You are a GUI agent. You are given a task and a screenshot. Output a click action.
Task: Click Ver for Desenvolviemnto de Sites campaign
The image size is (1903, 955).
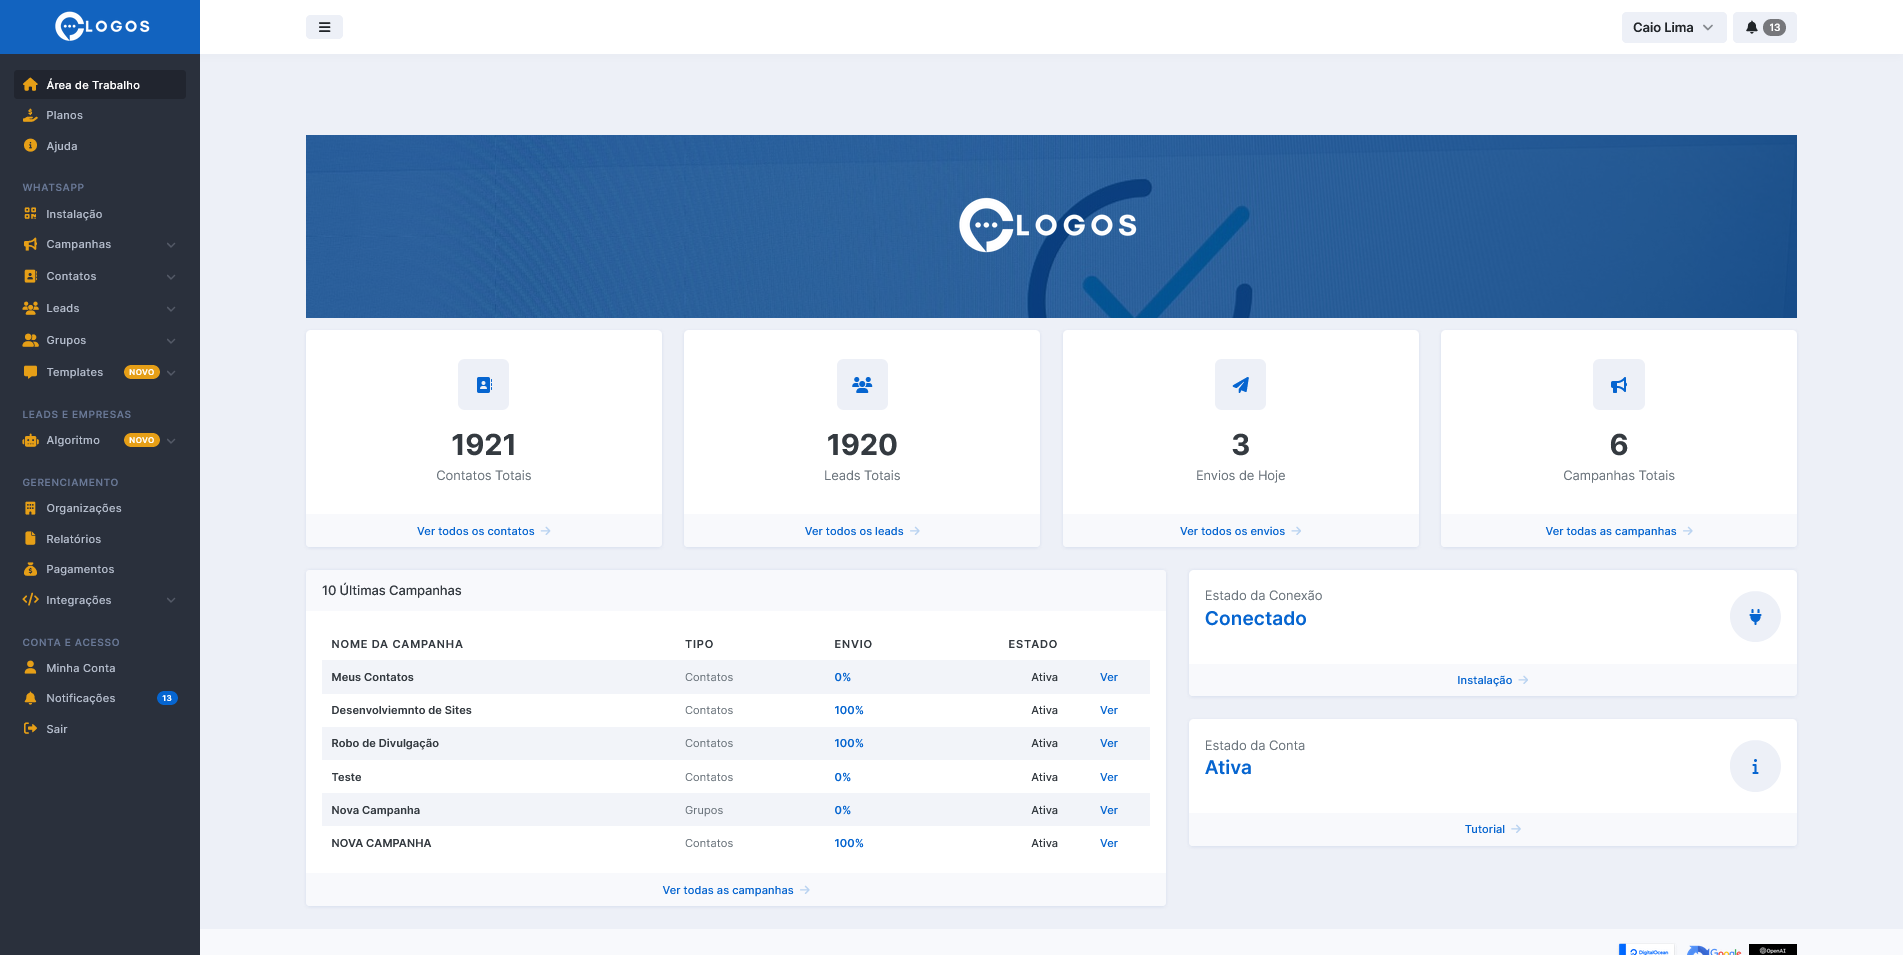1109,710
